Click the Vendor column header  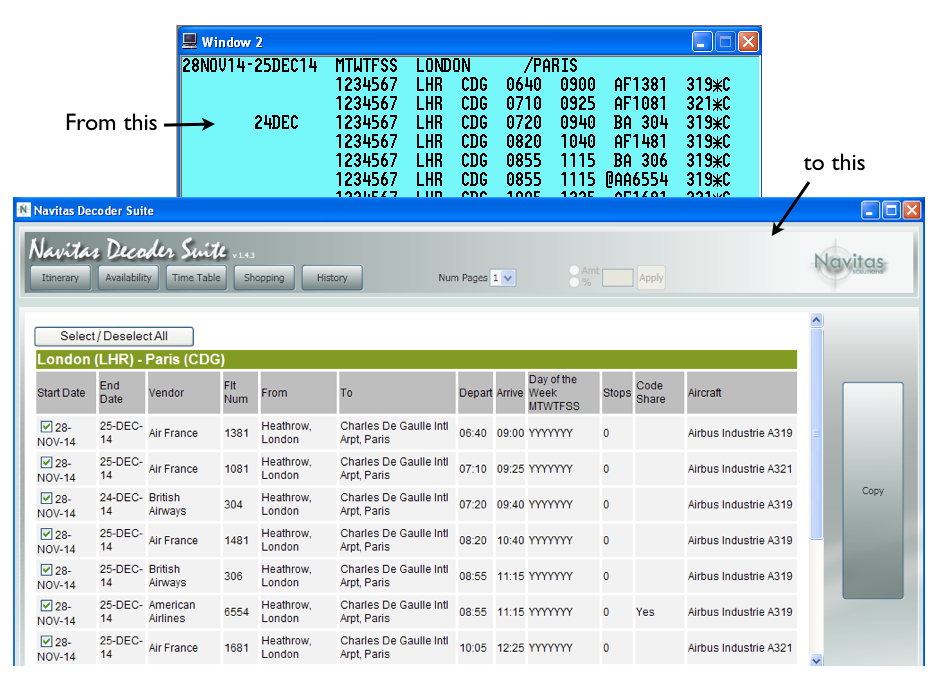pos(184,393)
